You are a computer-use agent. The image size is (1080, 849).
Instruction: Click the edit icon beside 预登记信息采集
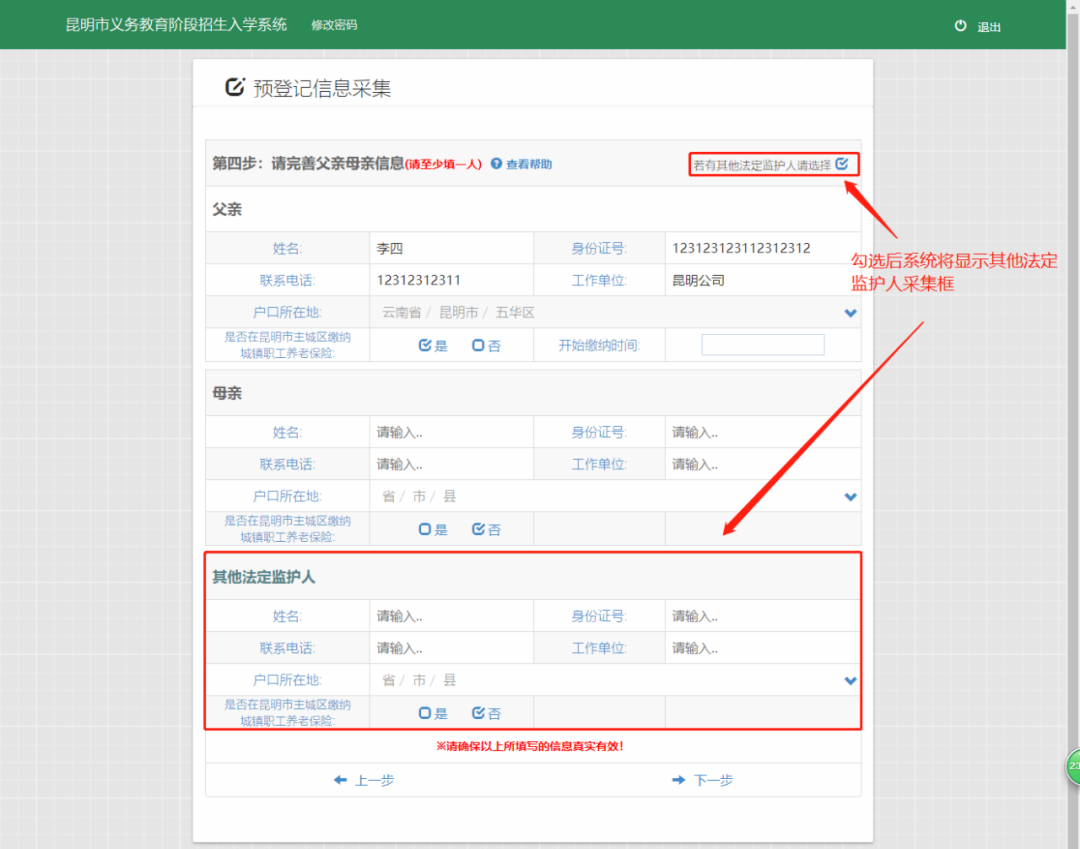(235, 87)
